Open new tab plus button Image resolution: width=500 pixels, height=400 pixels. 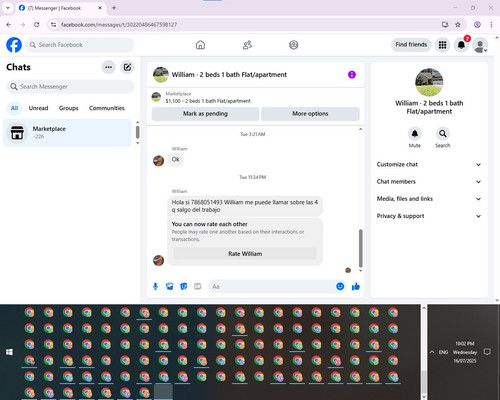pyautogui.click(x=114, y=8)
